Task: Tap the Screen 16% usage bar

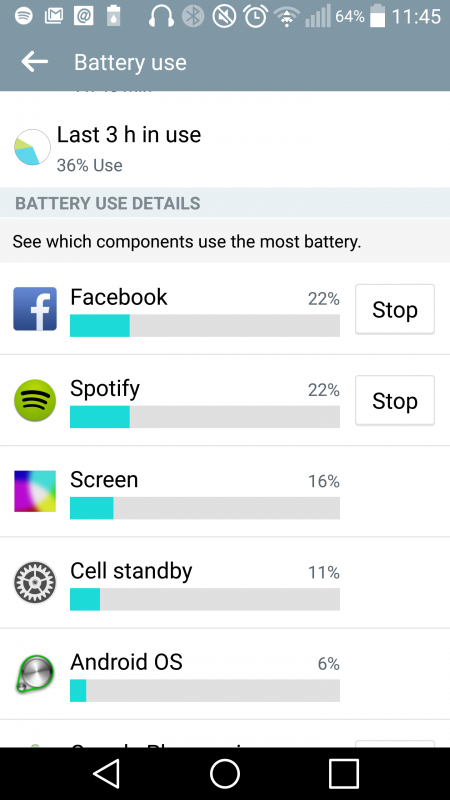Action: [x=205, y=508]
